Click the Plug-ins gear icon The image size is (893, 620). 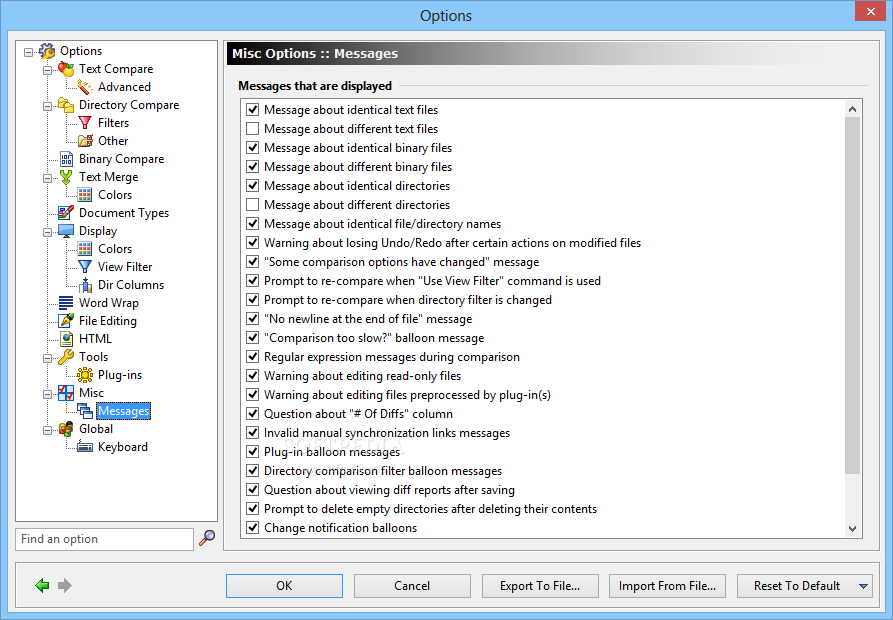[85, 375]
